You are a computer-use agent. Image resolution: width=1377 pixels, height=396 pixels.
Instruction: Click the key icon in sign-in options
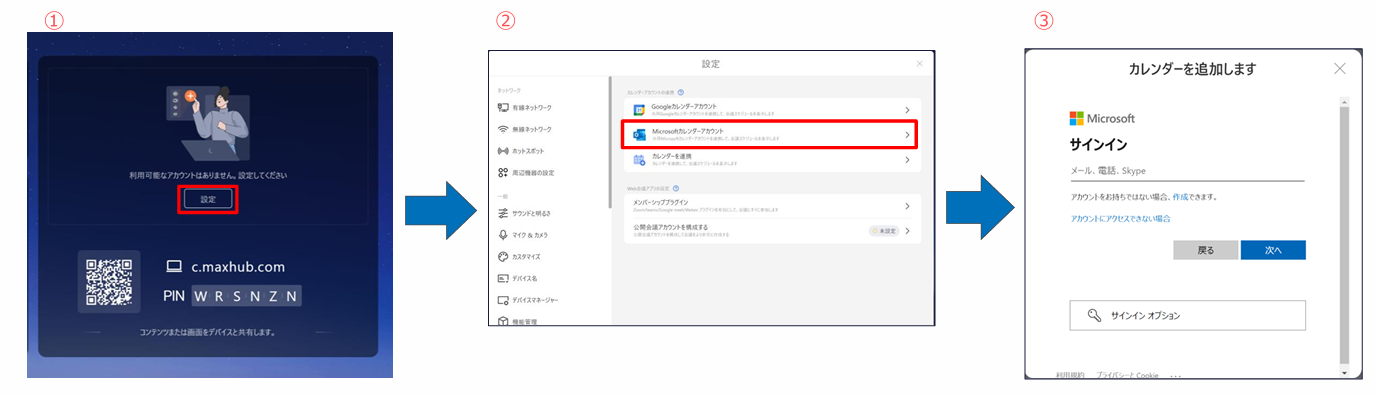click(1093, 315)
